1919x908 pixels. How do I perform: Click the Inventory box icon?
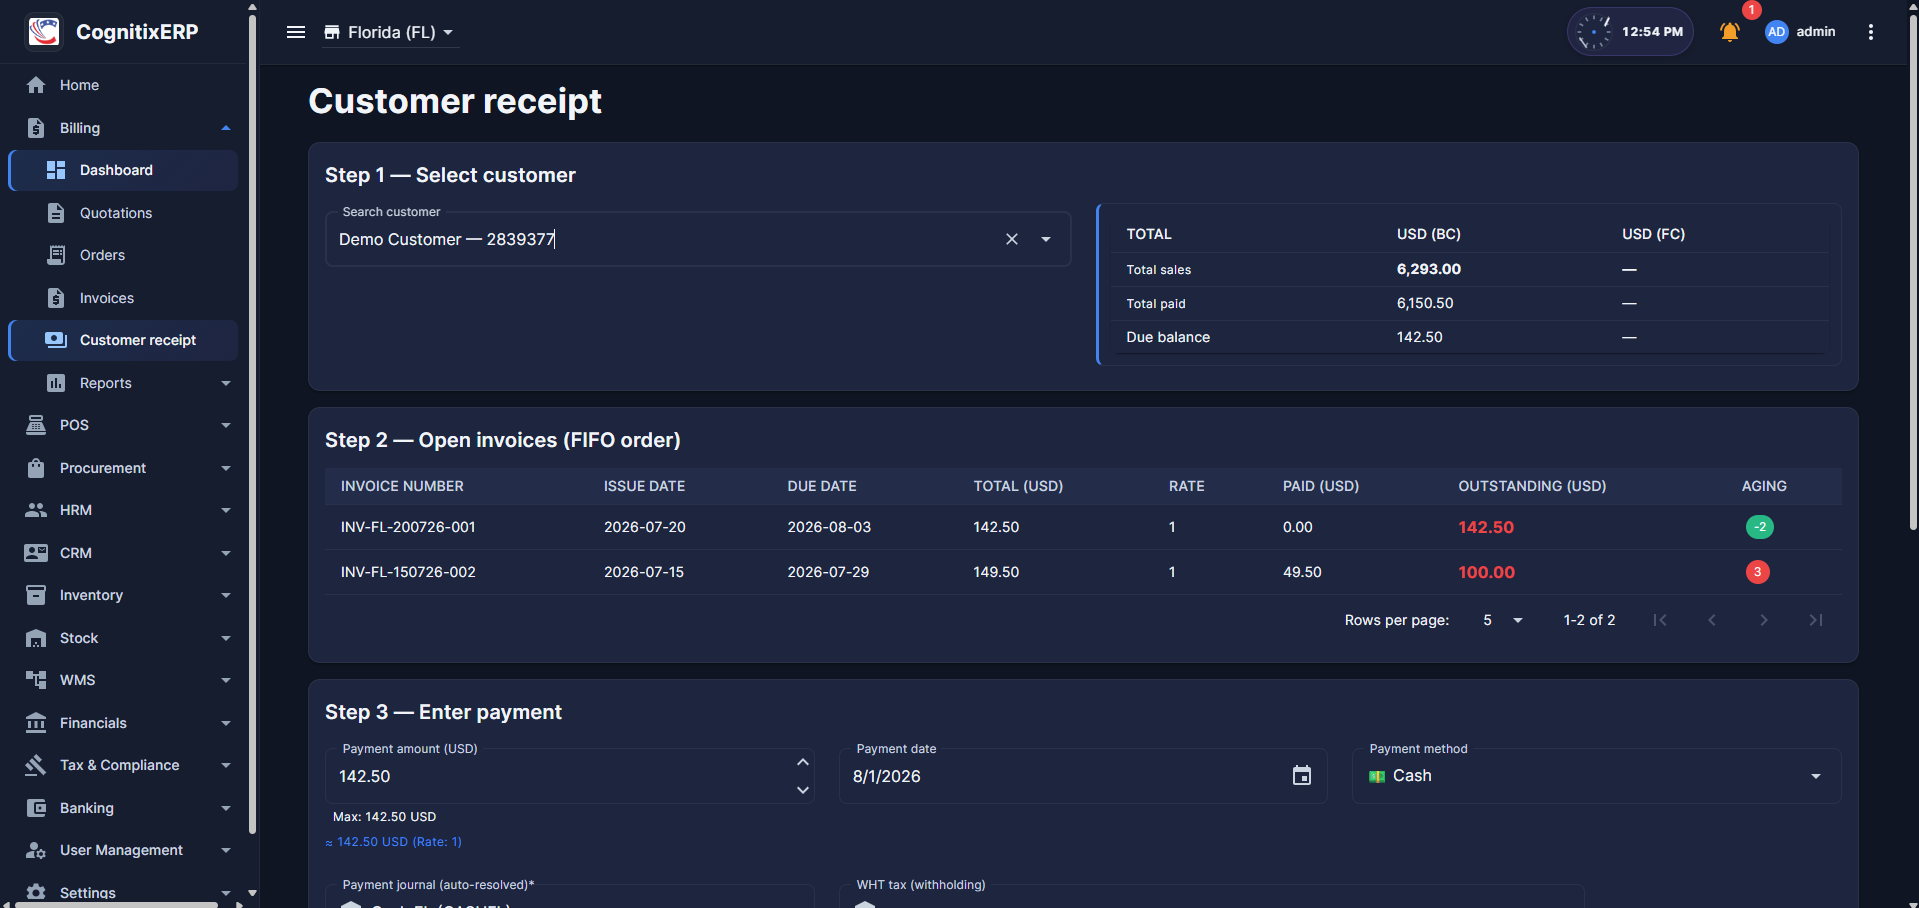click(x=36, y=595)
